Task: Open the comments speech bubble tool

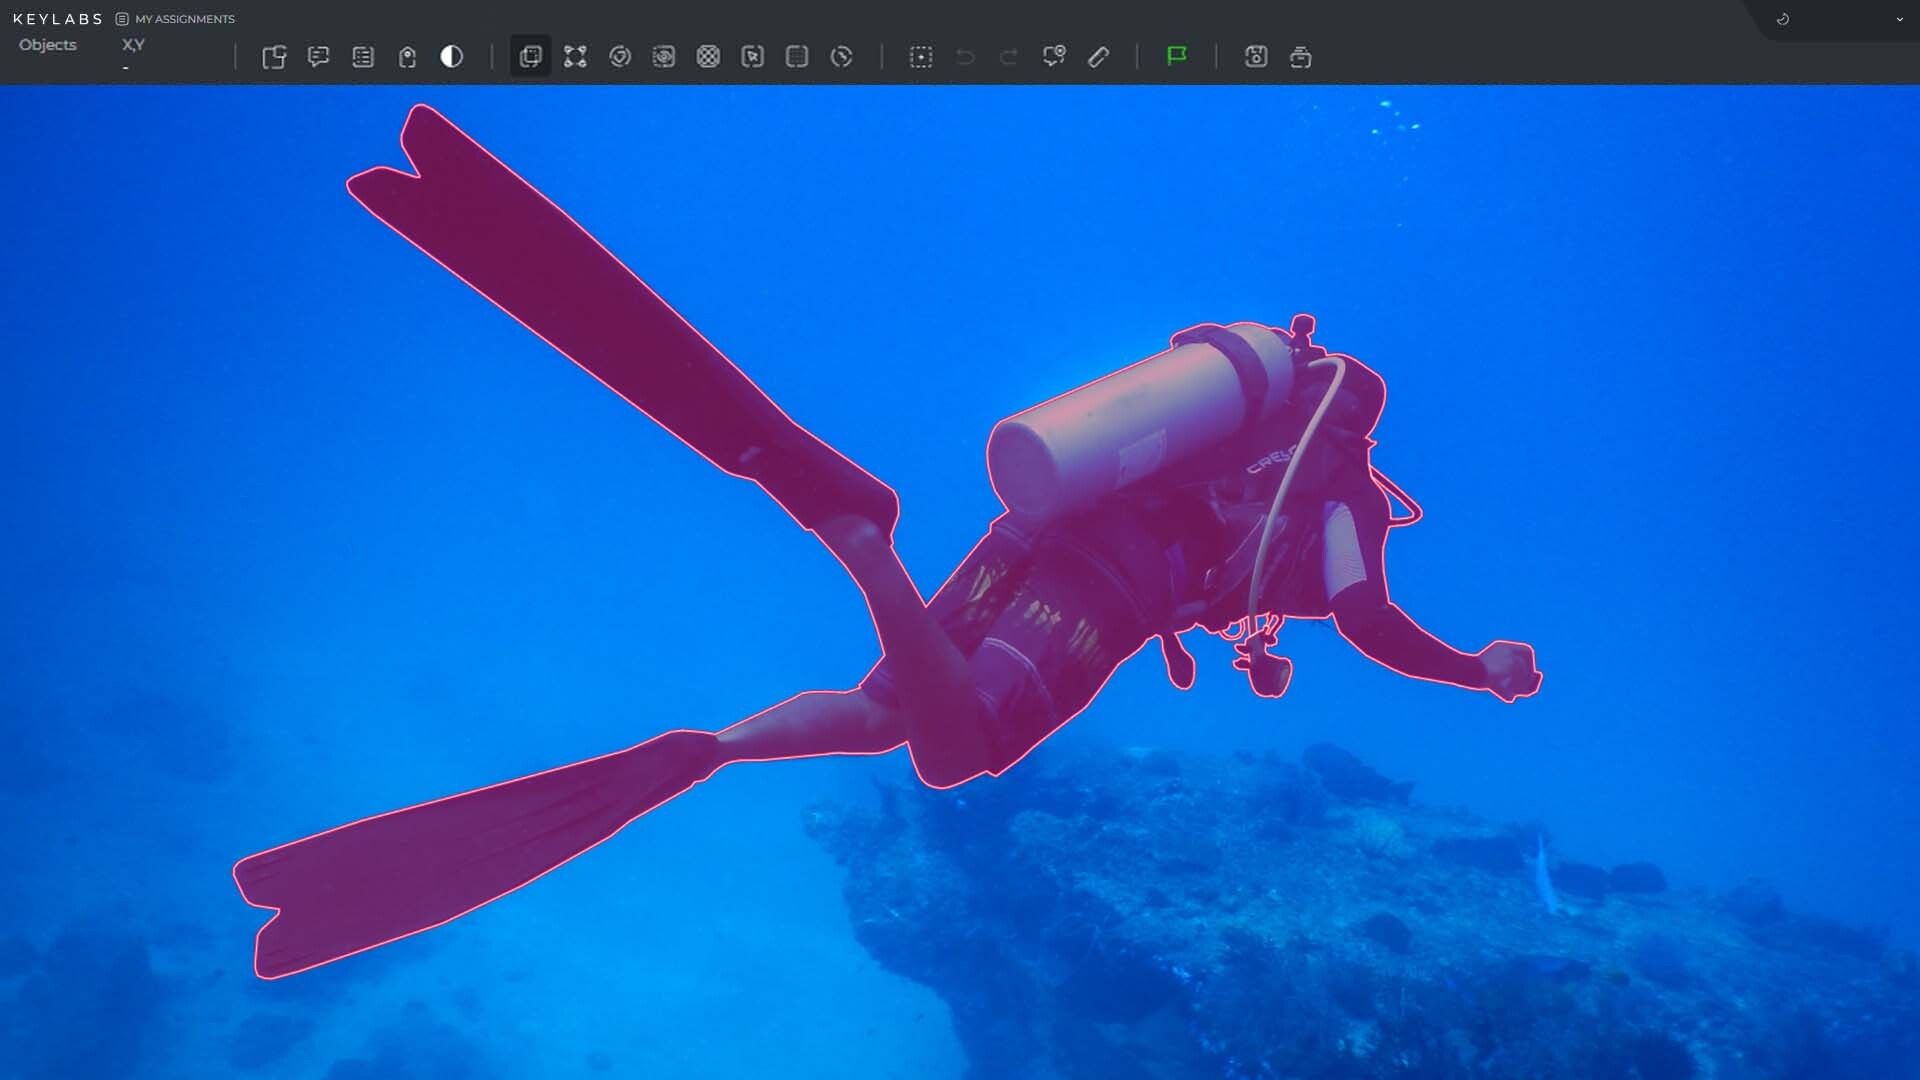Action: [318, 57]
